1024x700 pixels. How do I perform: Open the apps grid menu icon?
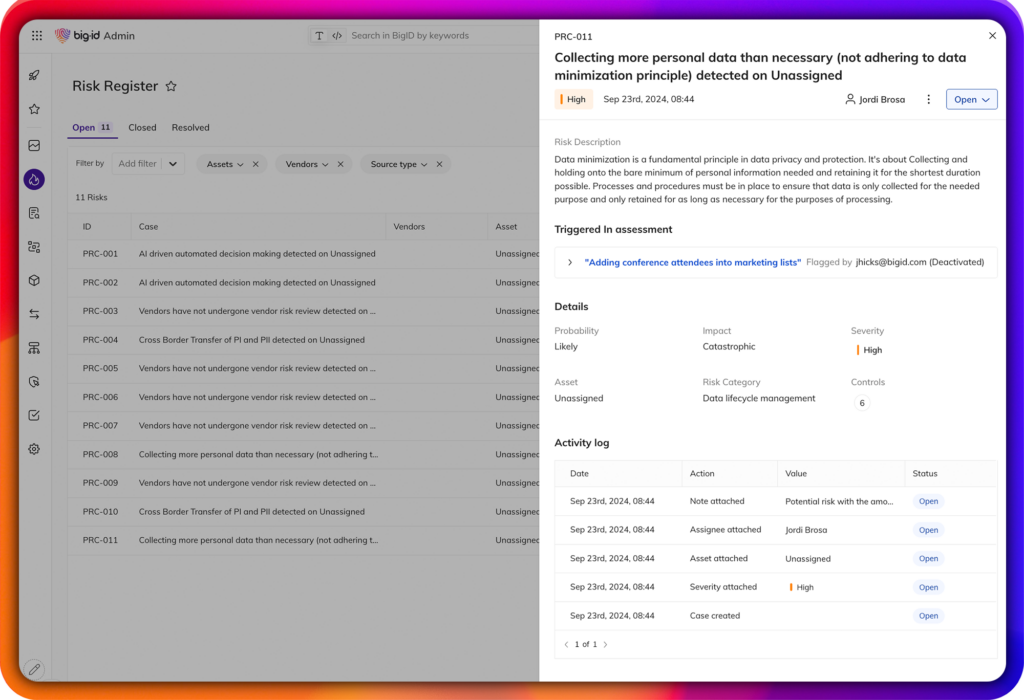[37, 36]
